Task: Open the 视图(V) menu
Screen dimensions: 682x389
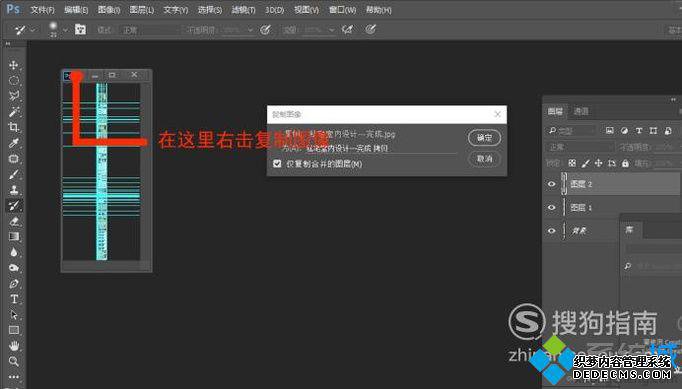Action: click(x=306, y=10)
